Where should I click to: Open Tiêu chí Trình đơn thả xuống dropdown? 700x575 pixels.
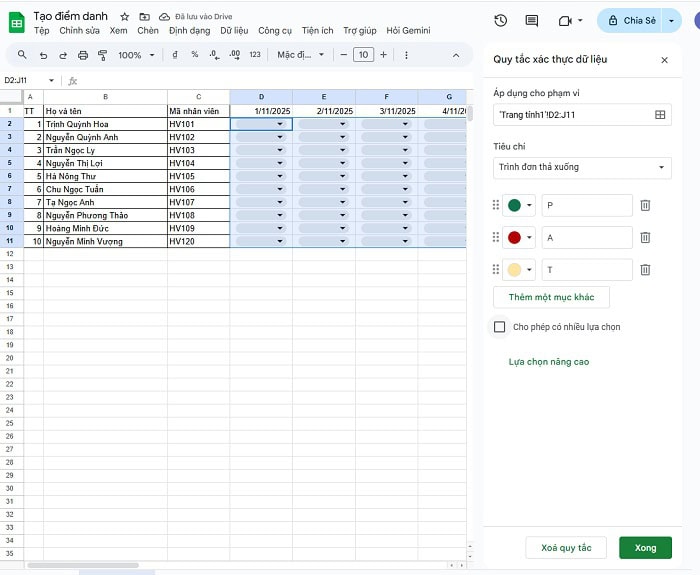pyautogui.click(x=582, y=167)
